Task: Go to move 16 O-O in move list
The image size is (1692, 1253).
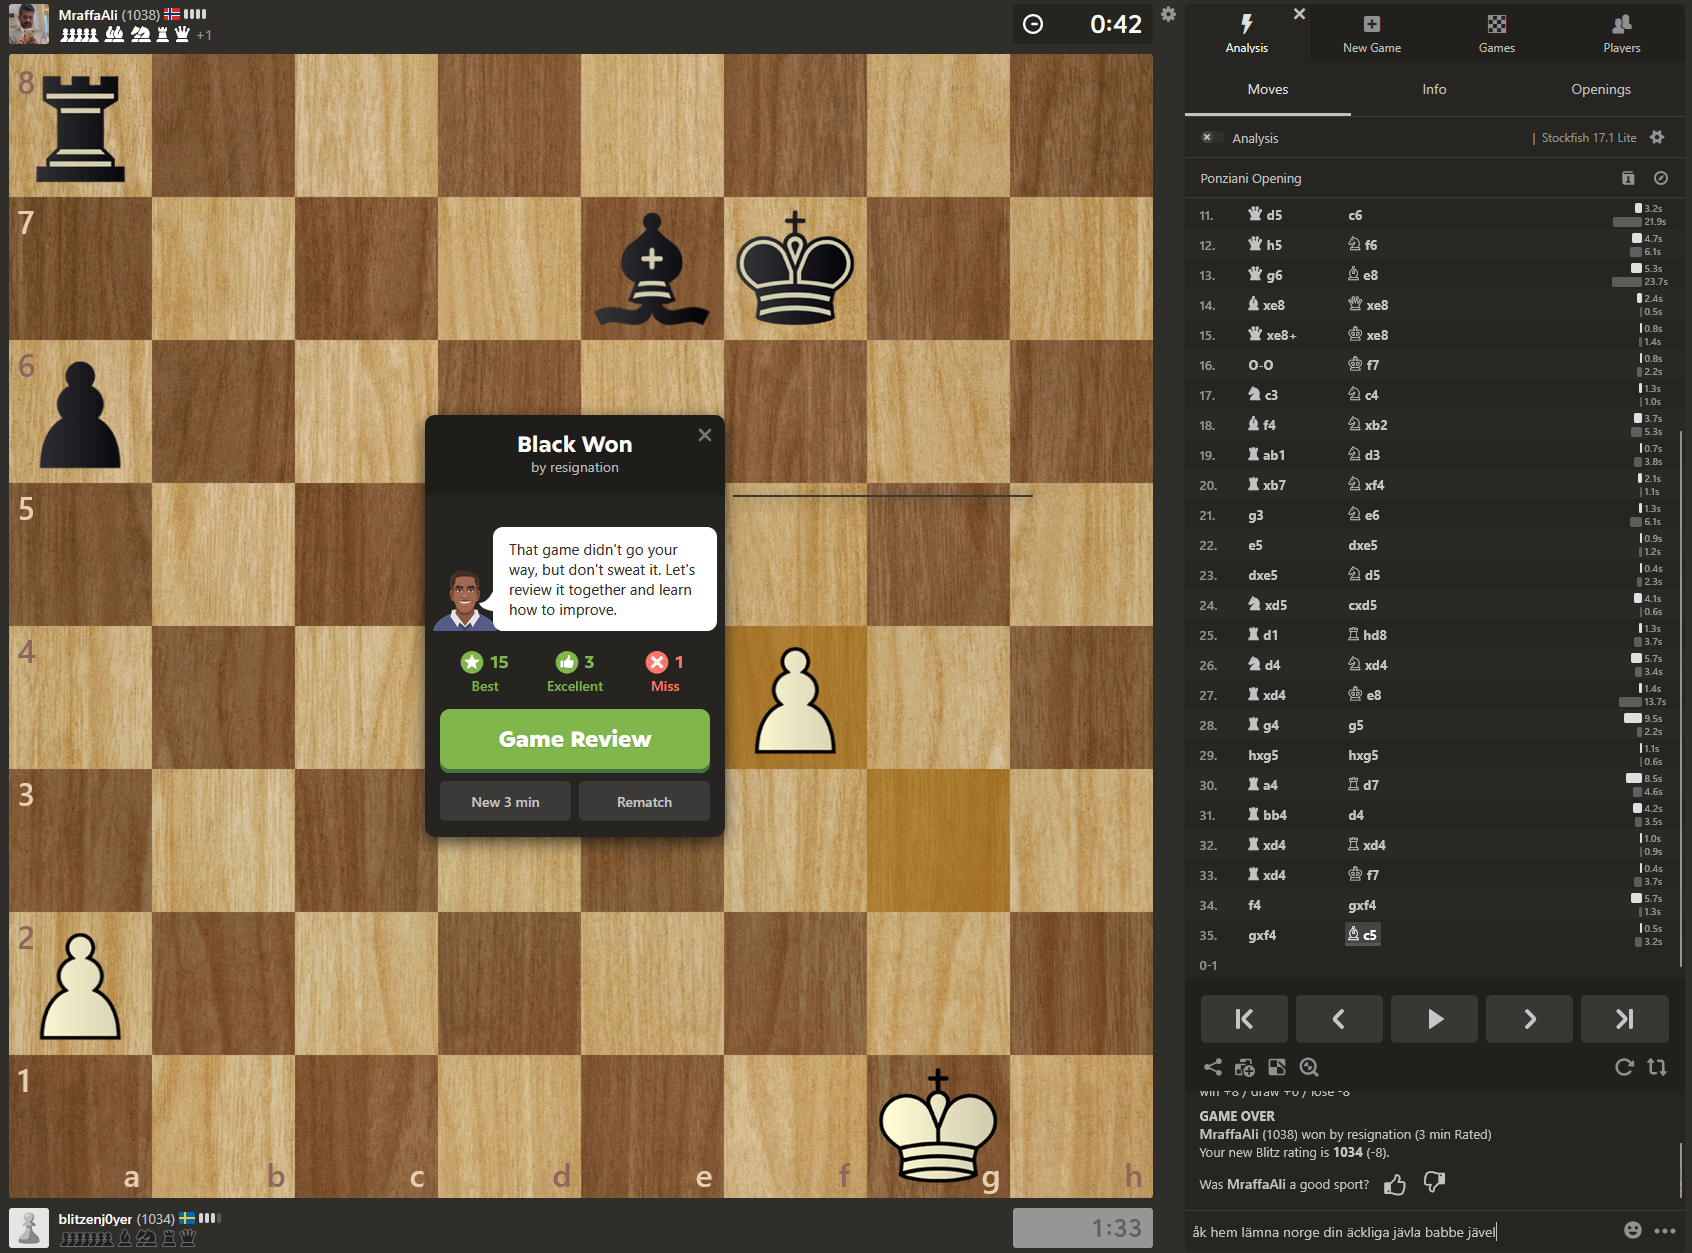Action: (x=1261, y=365)
